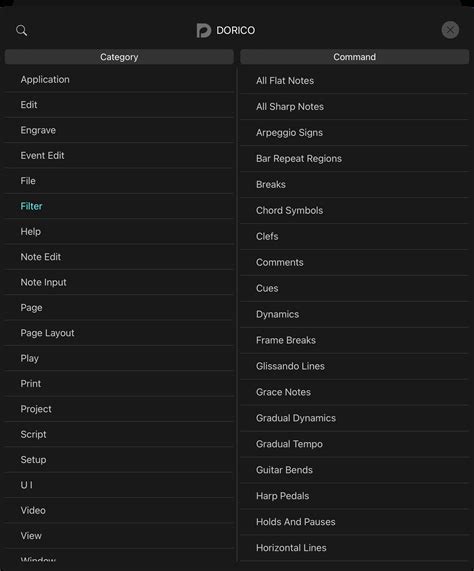Select the Horizontal Lines command

tap(355, 548)
